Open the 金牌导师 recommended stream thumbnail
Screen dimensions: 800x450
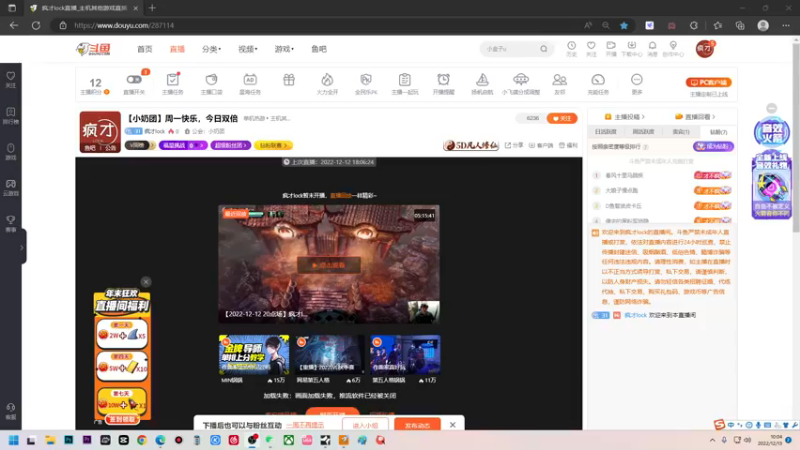click(254, 355)
